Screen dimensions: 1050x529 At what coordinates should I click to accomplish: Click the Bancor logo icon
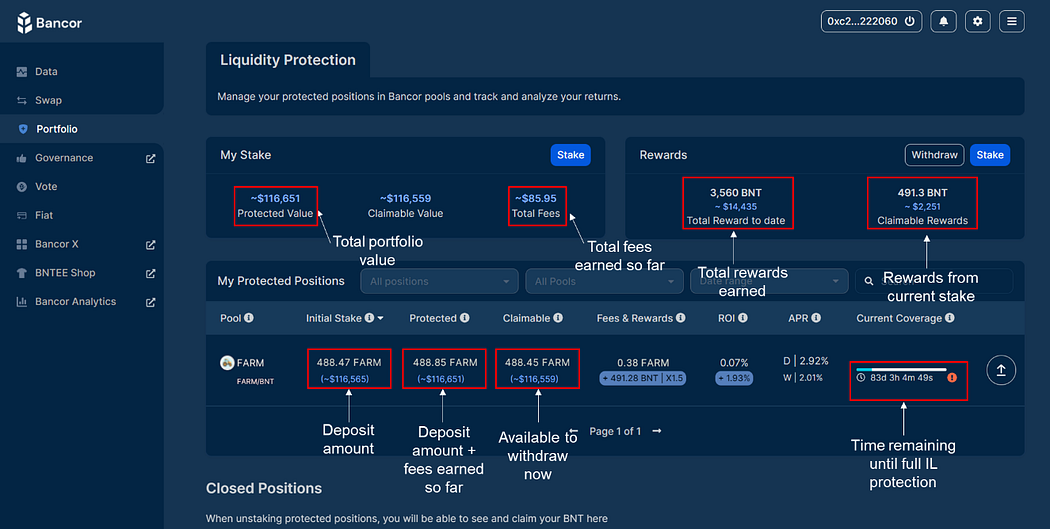24,23
